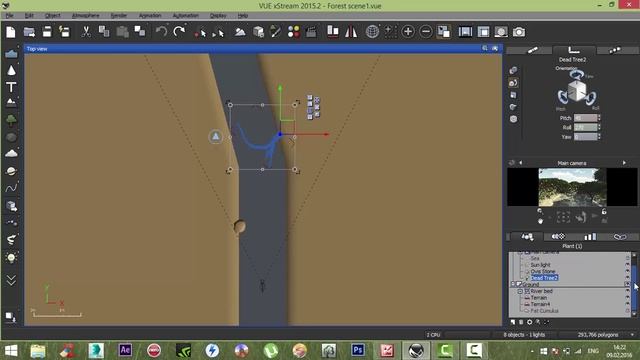Click the Roll value stepper
The width and height of the screenshot is (640, 360).
(599, 127)
